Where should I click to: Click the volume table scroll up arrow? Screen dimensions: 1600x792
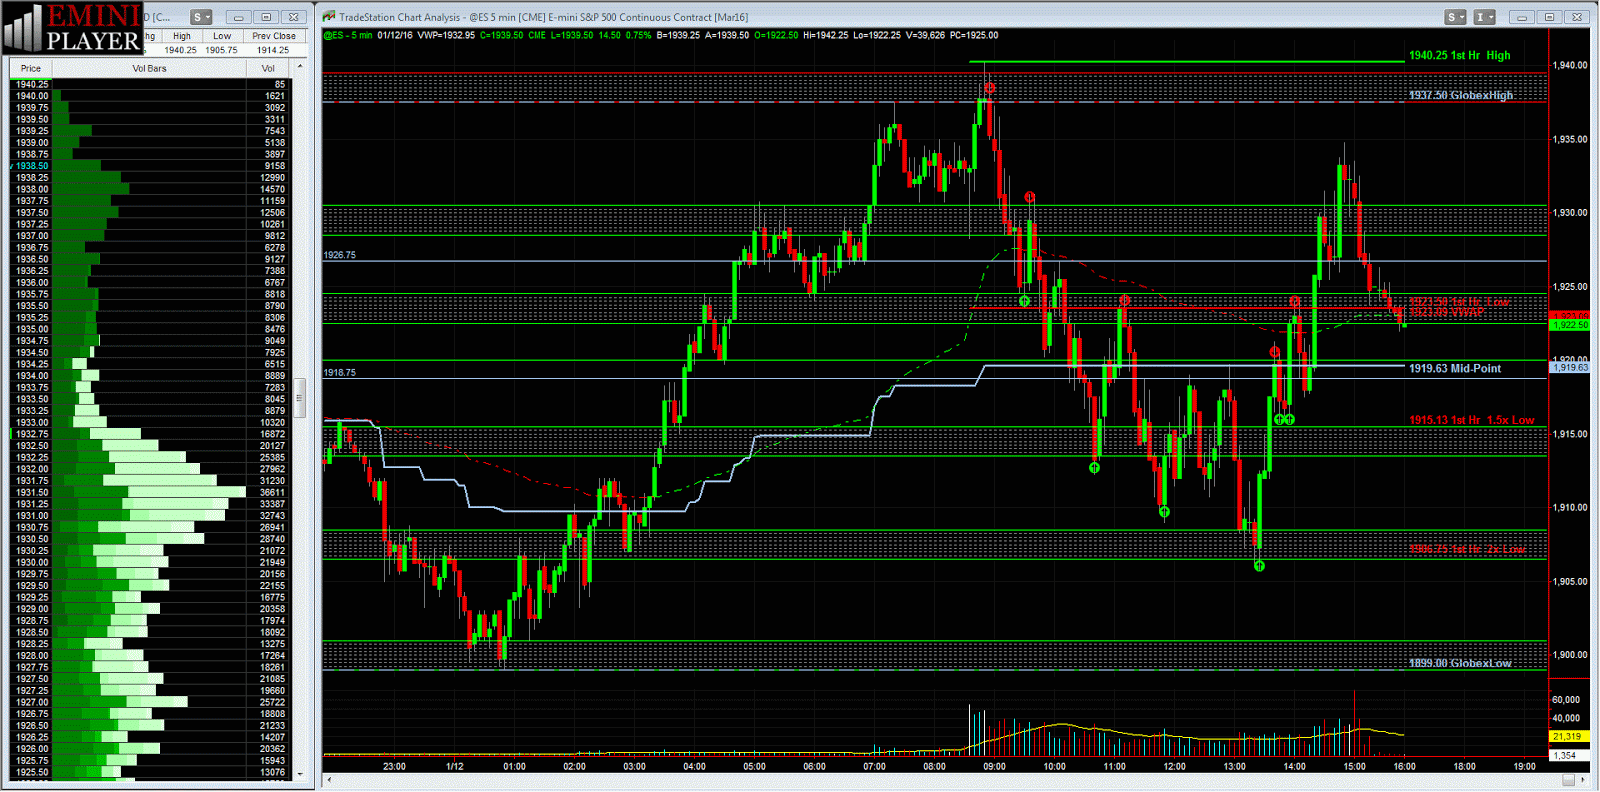click(x=299, y=68)
